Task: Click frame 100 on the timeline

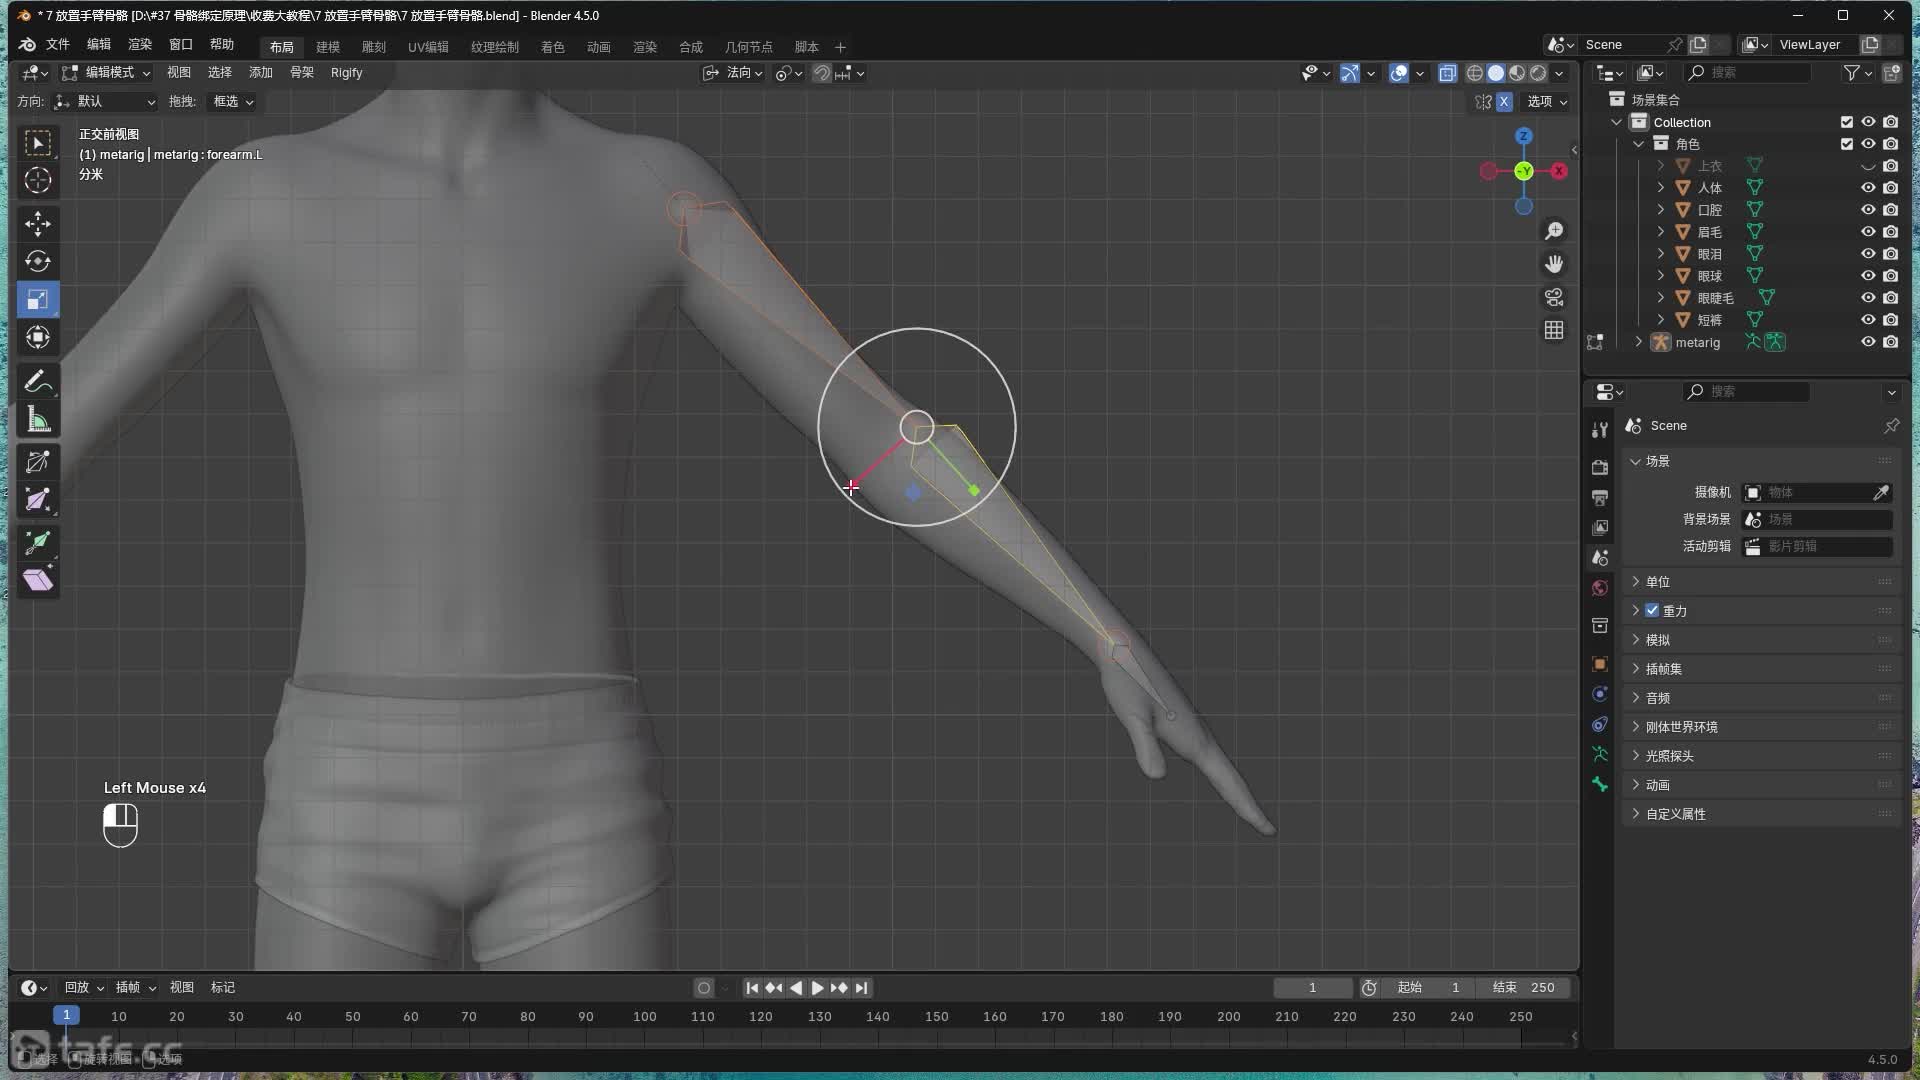Action: point(644,1016)
